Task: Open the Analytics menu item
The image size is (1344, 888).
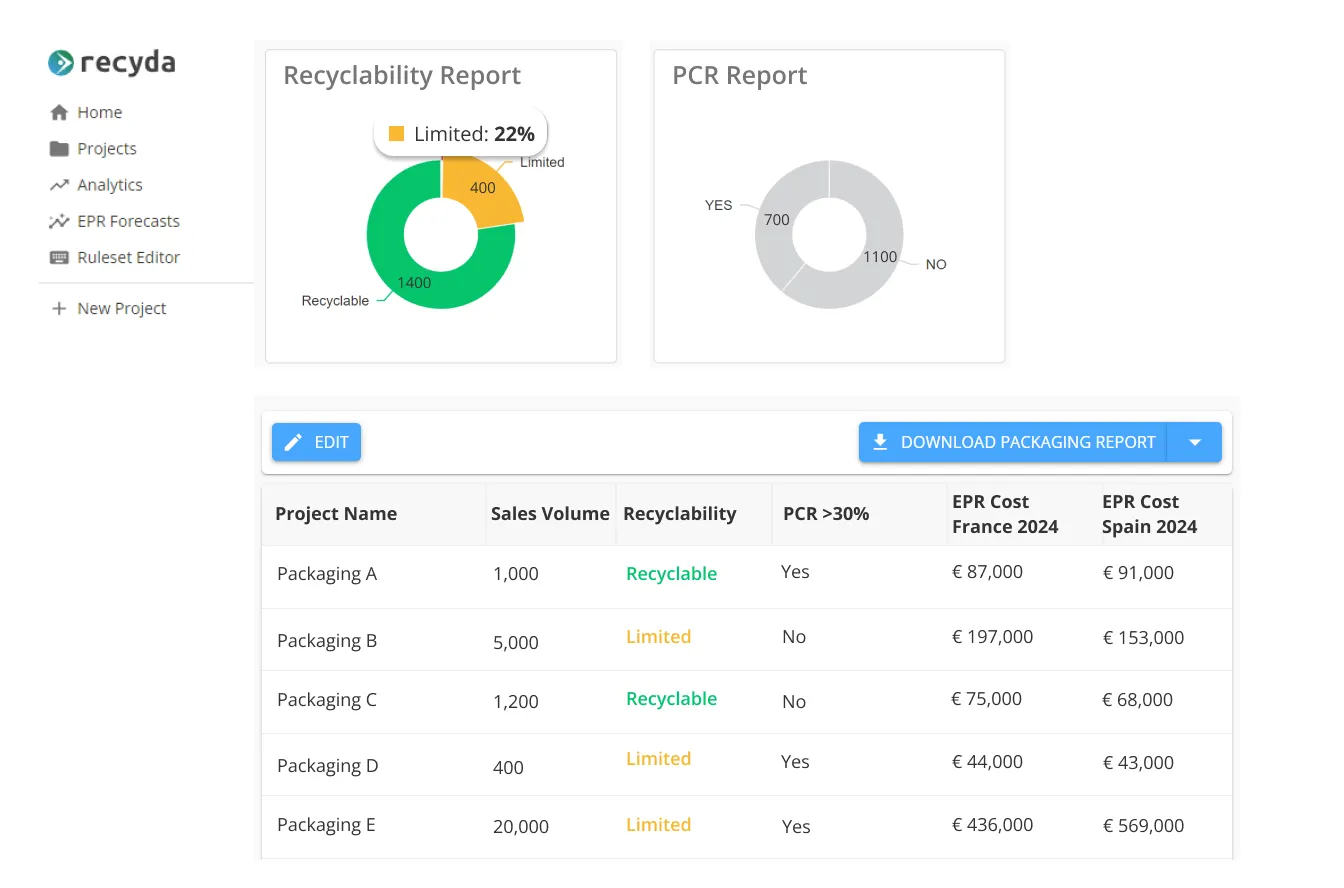Action: 109,185
